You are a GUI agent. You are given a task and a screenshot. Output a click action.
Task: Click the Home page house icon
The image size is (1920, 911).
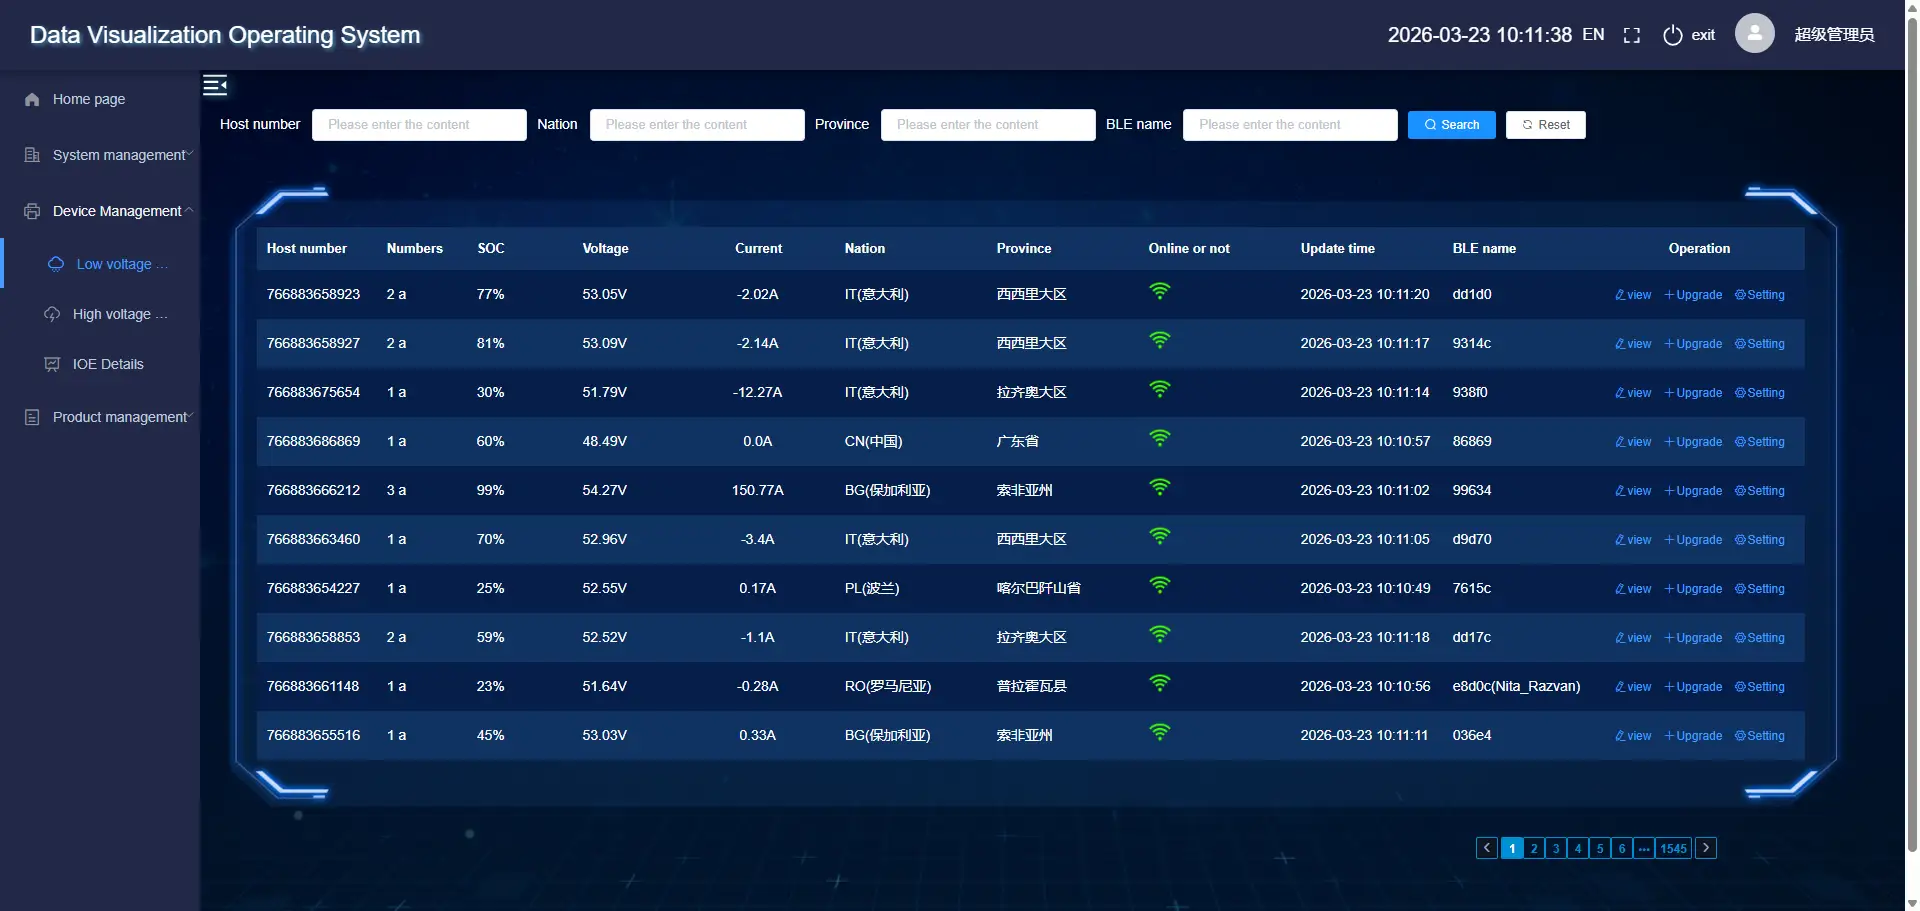pos(32,100)
